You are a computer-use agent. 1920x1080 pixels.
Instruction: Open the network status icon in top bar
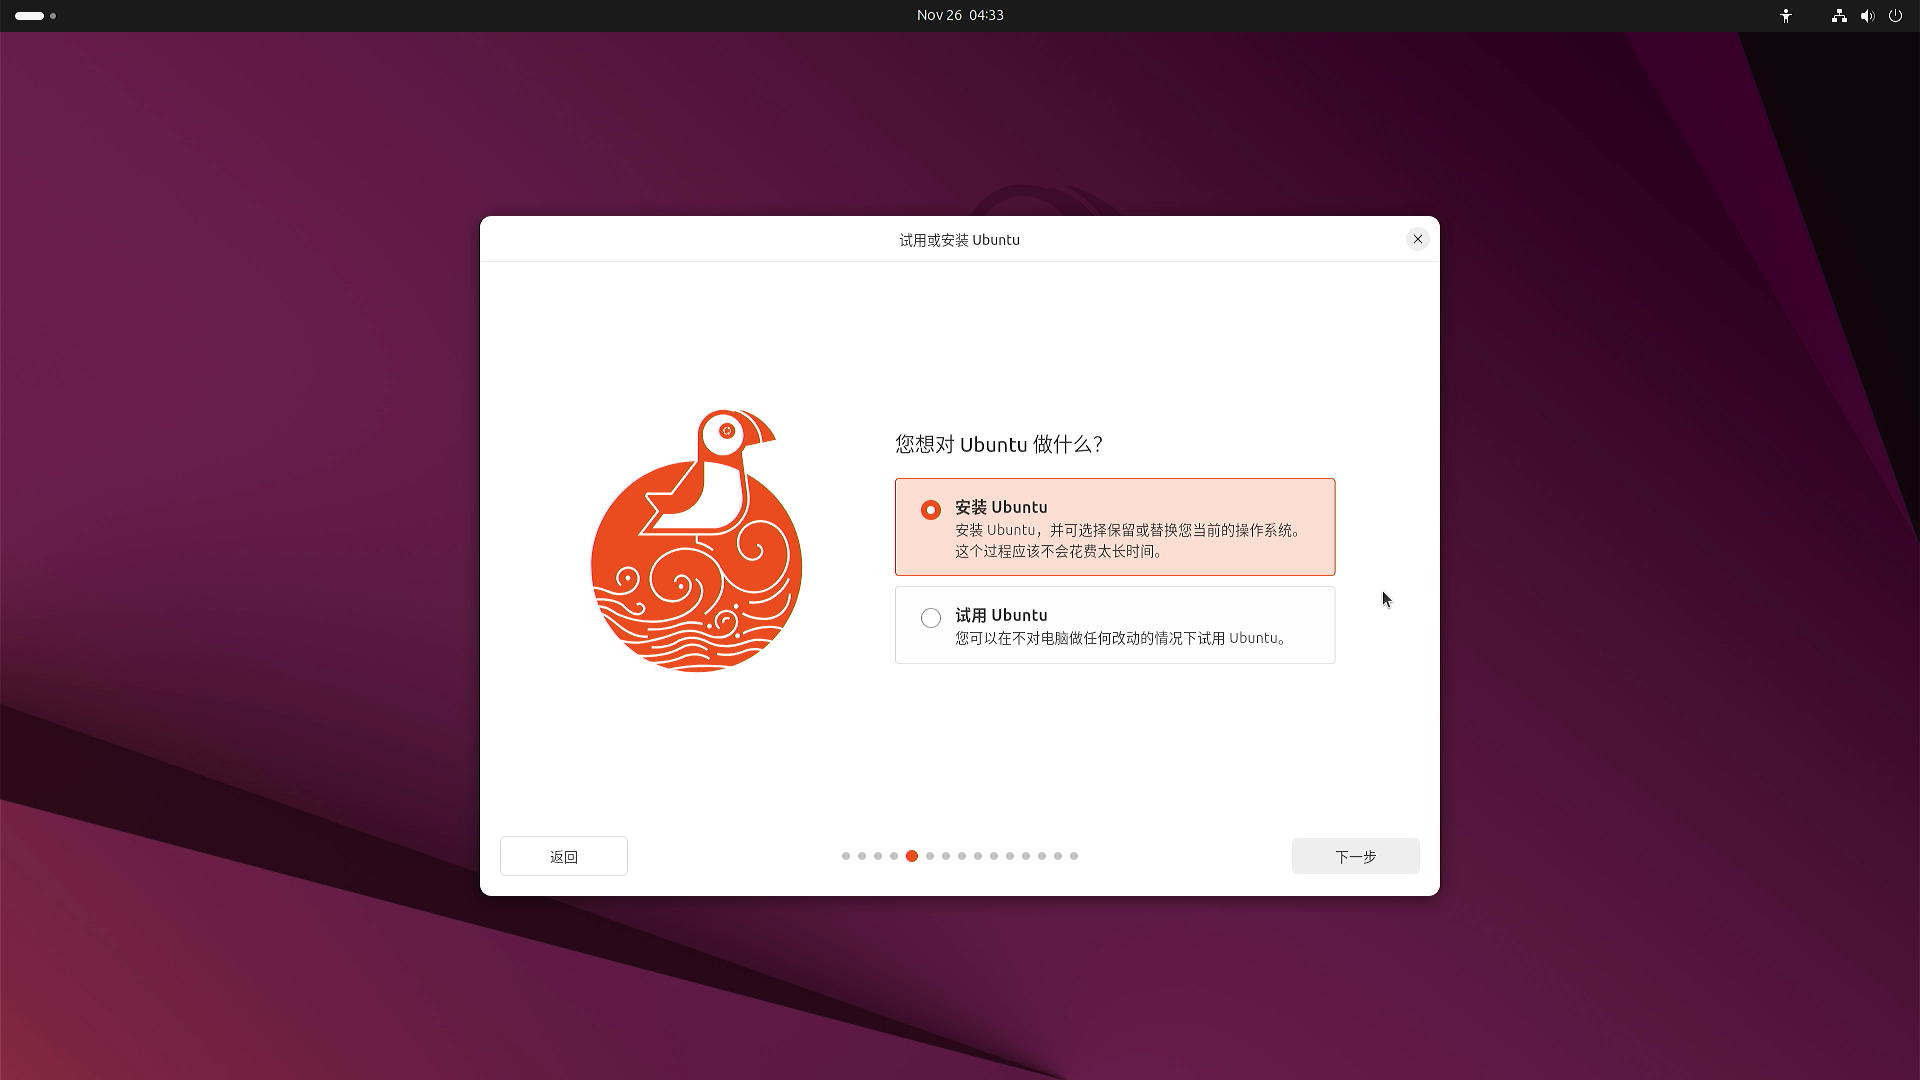coord(1838,16)
